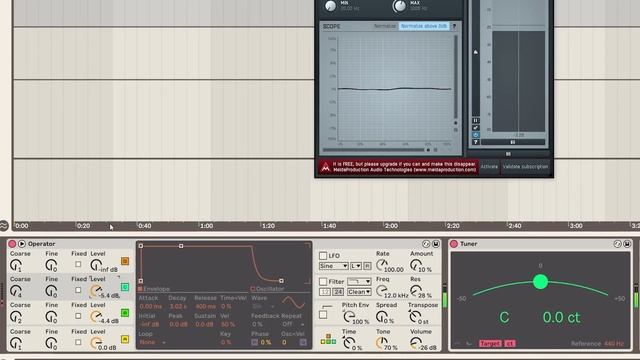
Task: Turn off the Tuner device activator
Action: click(x=453, y=244)
